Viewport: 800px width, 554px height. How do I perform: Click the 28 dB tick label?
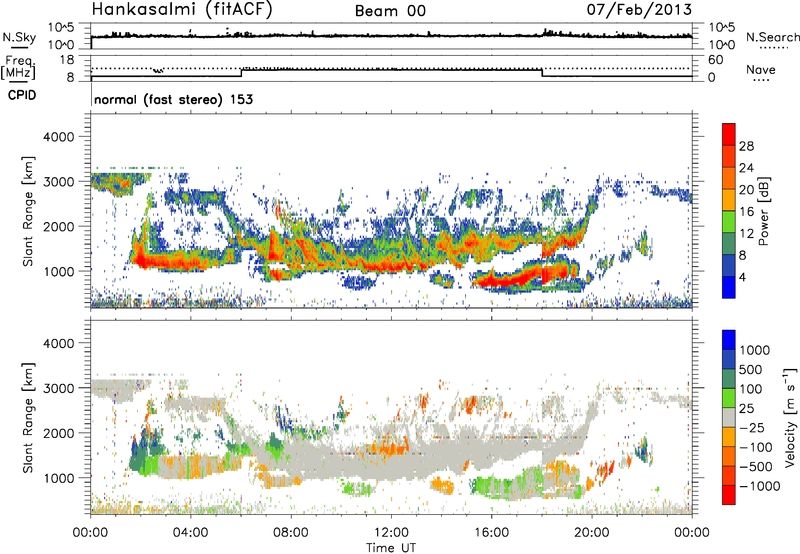click(x=746, y=146)
